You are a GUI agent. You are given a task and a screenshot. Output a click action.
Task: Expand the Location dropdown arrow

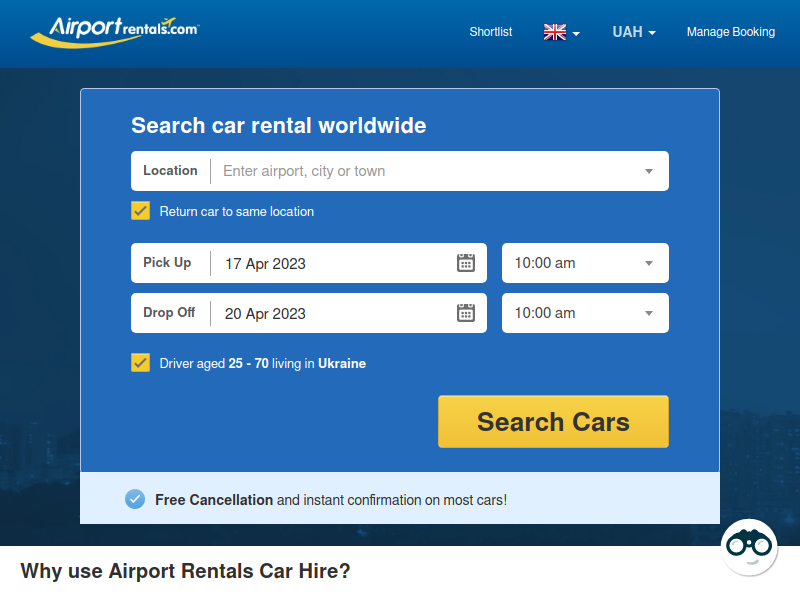648,171
